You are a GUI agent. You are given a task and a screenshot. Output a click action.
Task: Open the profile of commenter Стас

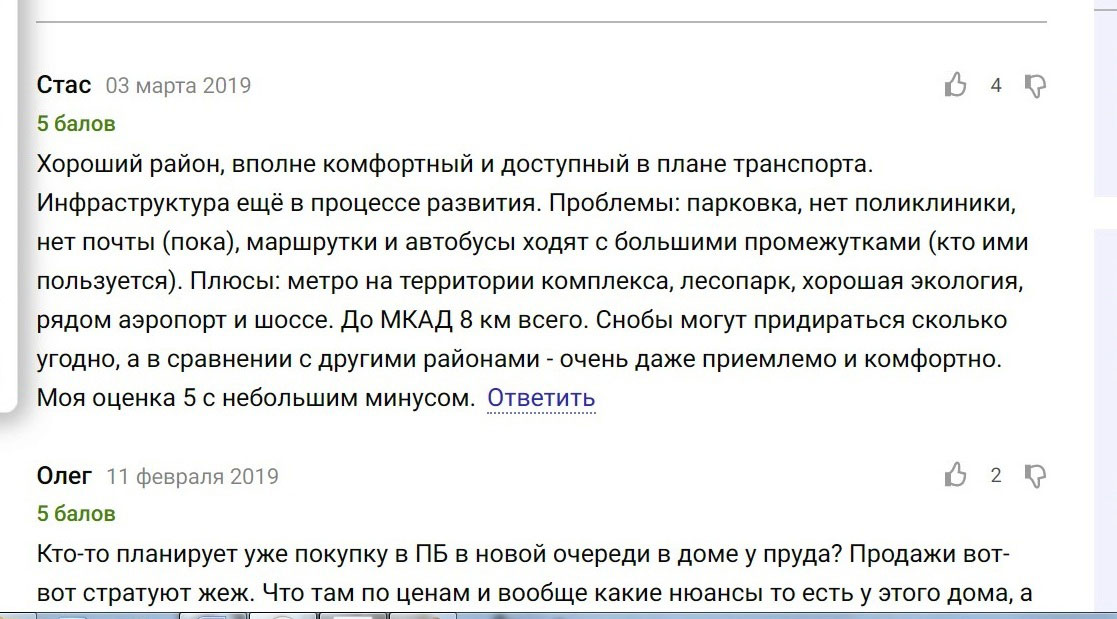tap(64, 85)
